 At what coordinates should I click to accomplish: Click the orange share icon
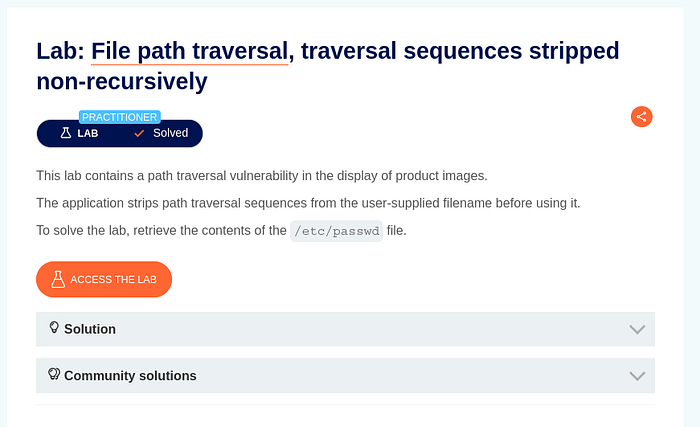[x=642, y=116]
